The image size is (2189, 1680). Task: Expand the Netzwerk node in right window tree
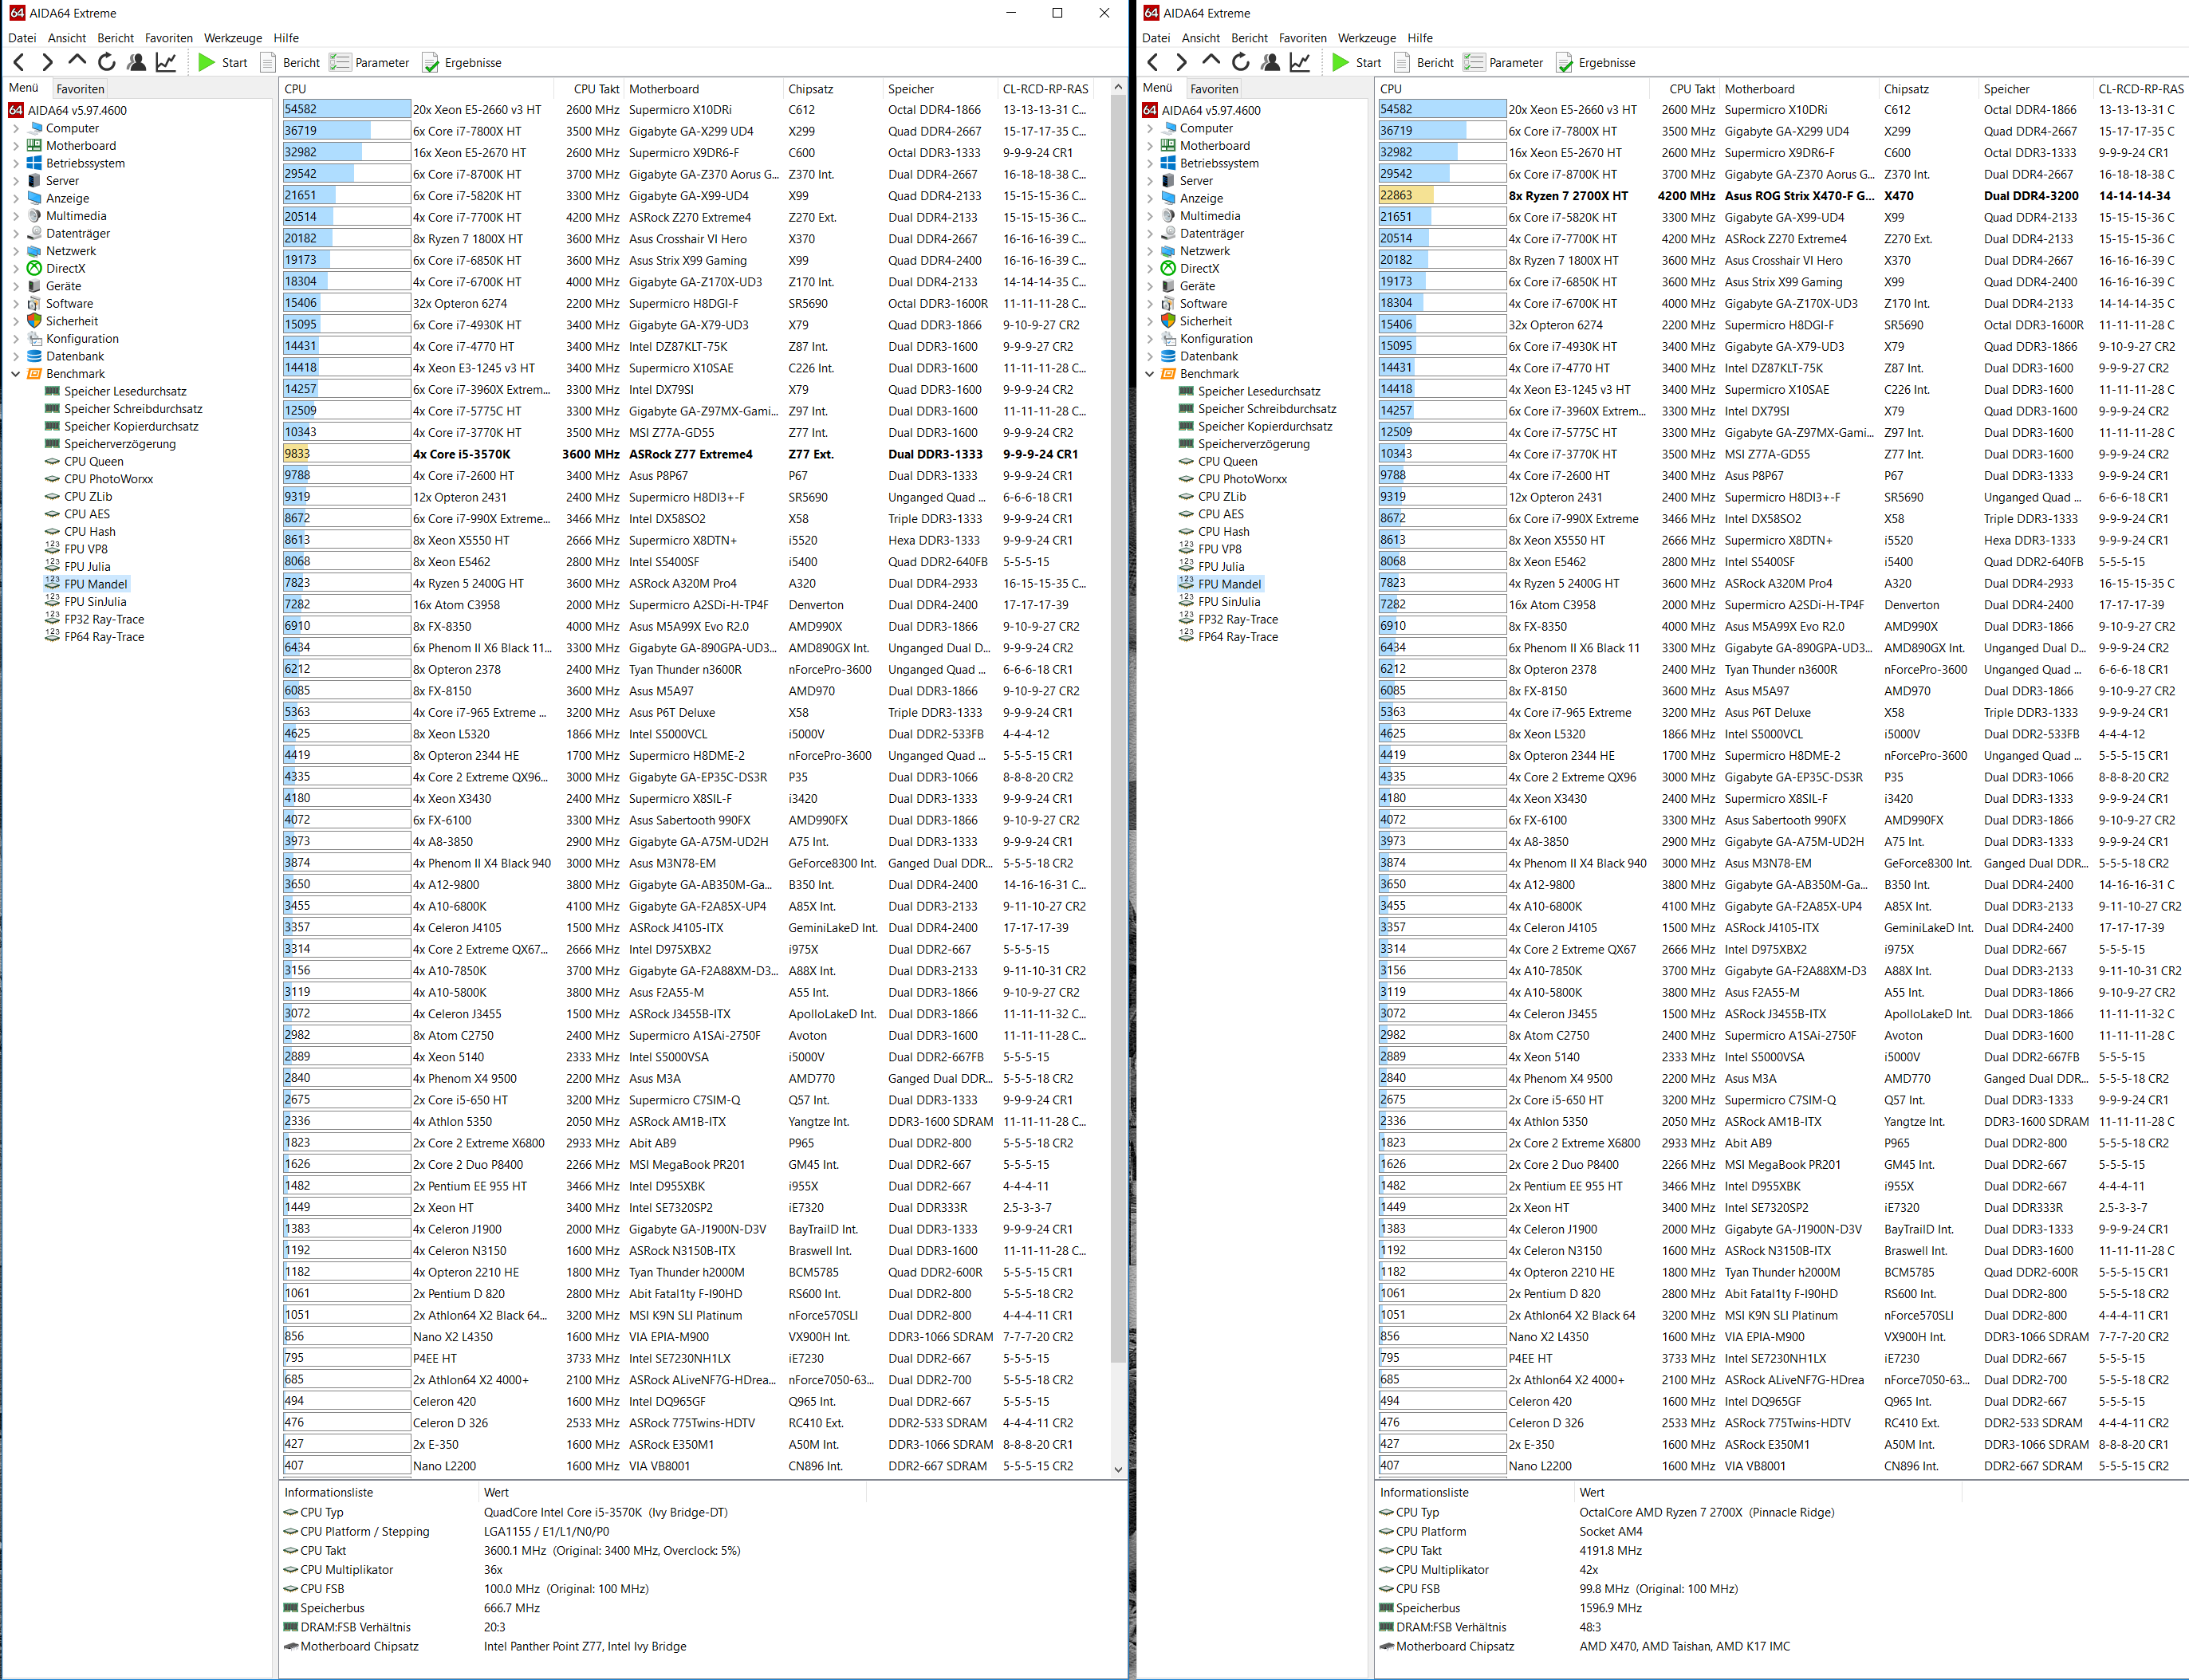point(1150,251)
